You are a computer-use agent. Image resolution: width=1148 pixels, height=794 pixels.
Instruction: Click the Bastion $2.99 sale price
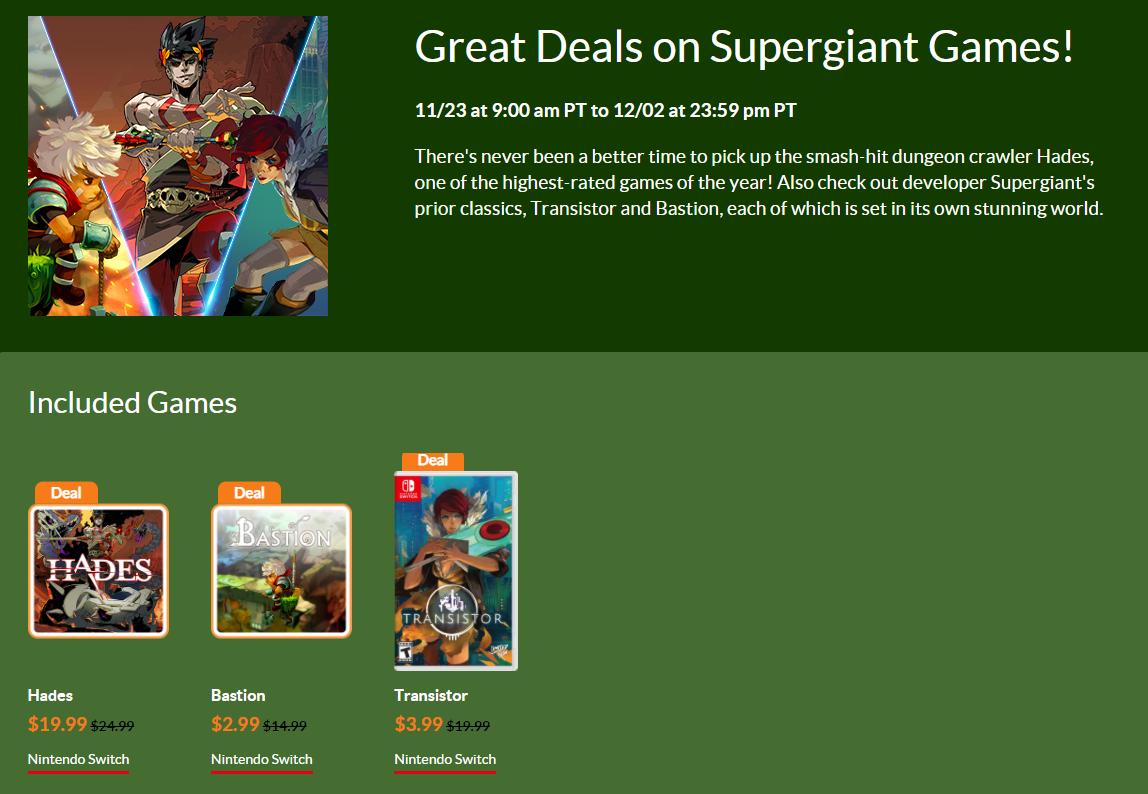235,724
